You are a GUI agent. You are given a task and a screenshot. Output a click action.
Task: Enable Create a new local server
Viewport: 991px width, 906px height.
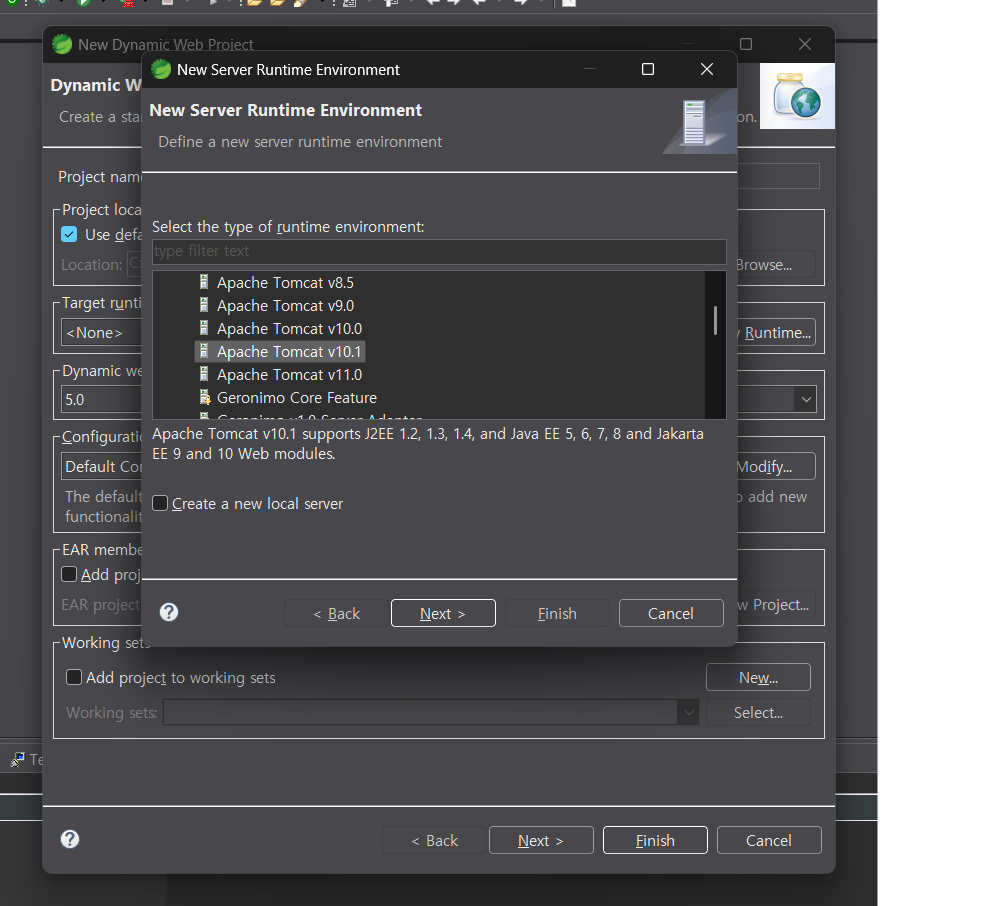click(160, 504)
